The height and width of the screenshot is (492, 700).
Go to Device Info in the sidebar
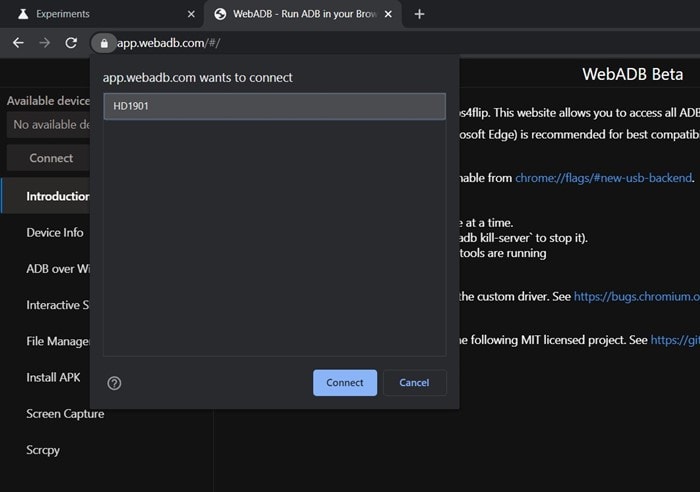coord(55,233)
